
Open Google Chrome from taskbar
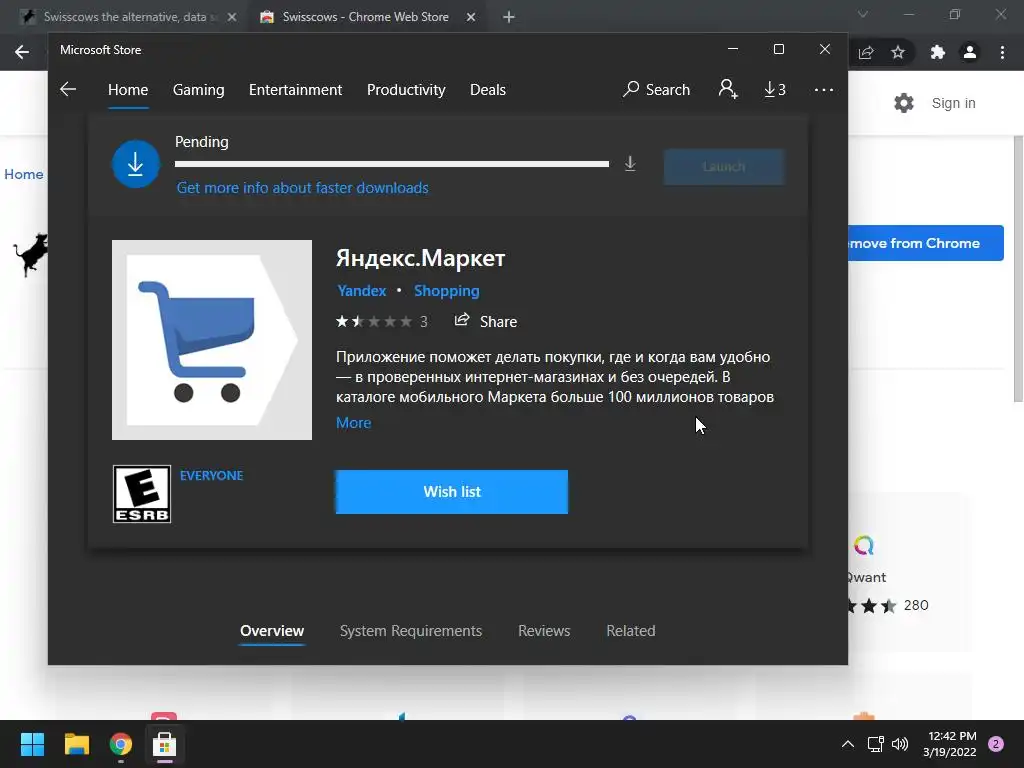point(121,744)
